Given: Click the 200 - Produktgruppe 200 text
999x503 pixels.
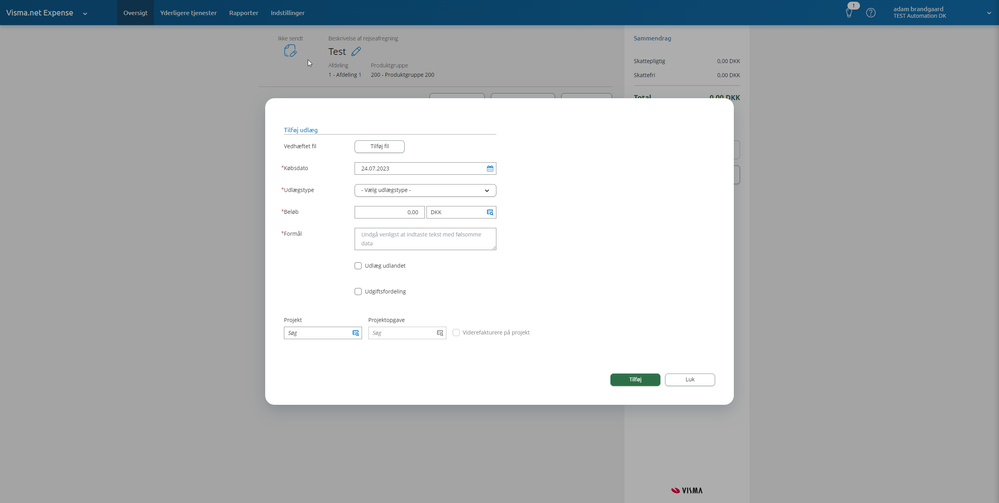Looking at the screenshot, I should pyautogui.click(x=403, y=75).
